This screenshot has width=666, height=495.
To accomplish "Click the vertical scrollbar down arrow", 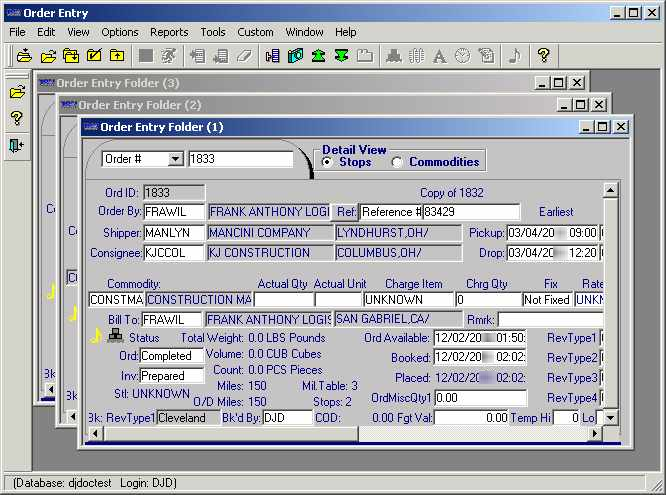I will tap(610, 418).
